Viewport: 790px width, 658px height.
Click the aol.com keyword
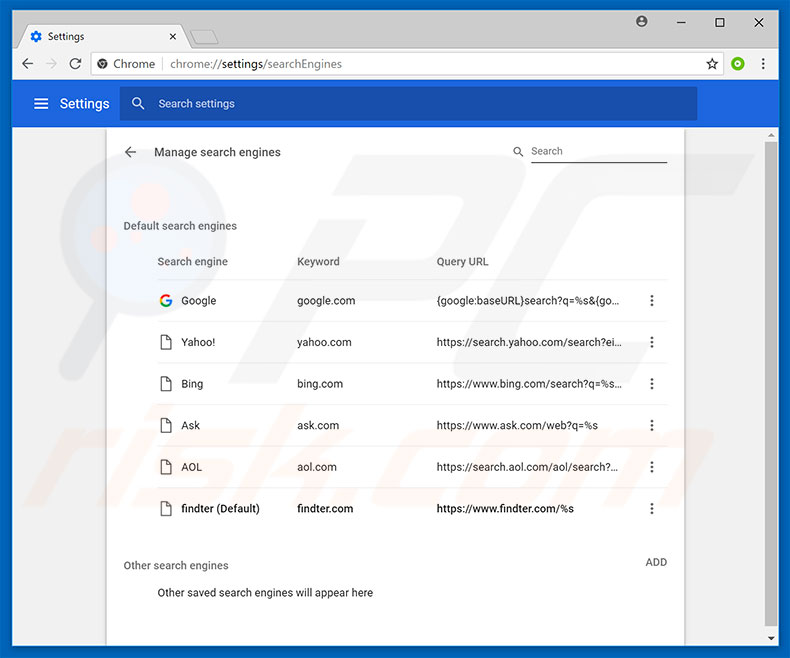coord(316,467)
